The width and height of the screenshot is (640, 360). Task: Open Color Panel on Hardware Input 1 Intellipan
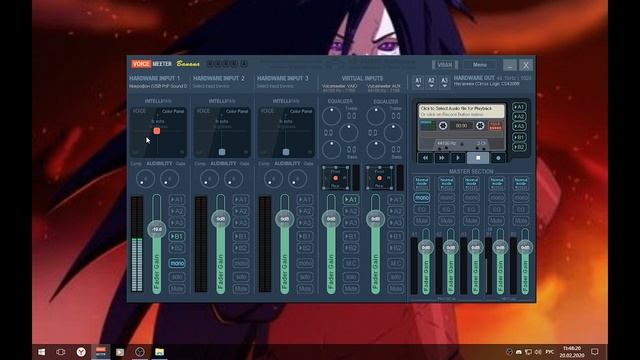coord(173,111)
